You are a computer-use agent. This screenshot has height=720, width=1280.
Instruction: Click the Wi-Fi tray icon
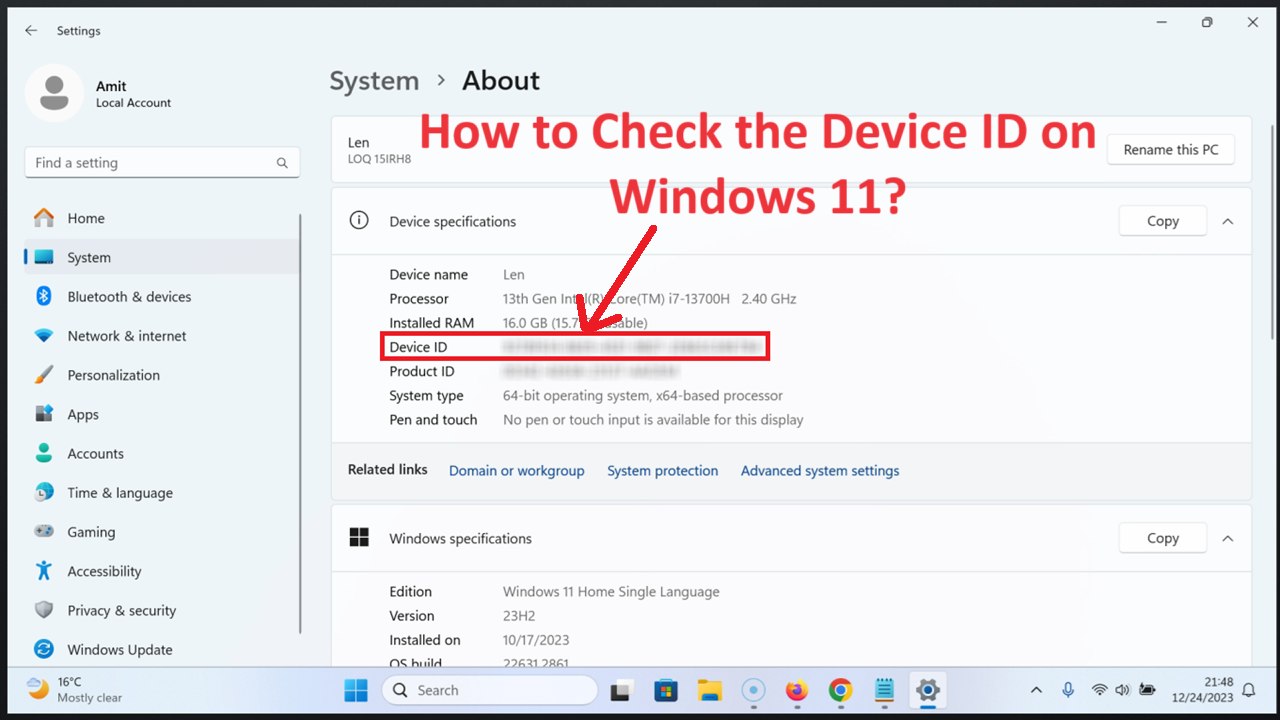[1099, 690]
